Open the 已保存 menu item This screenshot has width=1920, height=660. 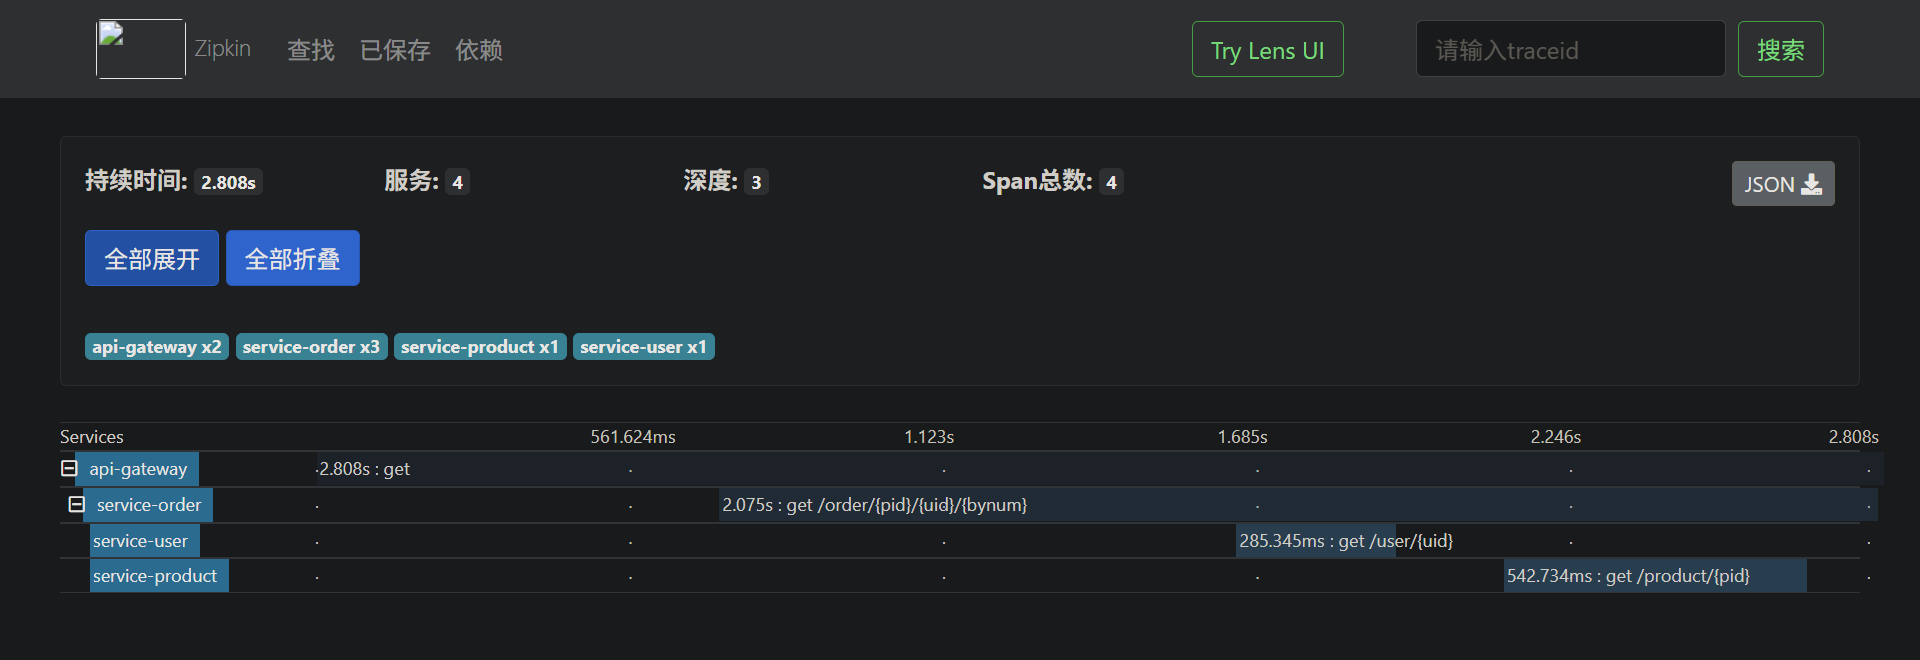click(395, 50)
